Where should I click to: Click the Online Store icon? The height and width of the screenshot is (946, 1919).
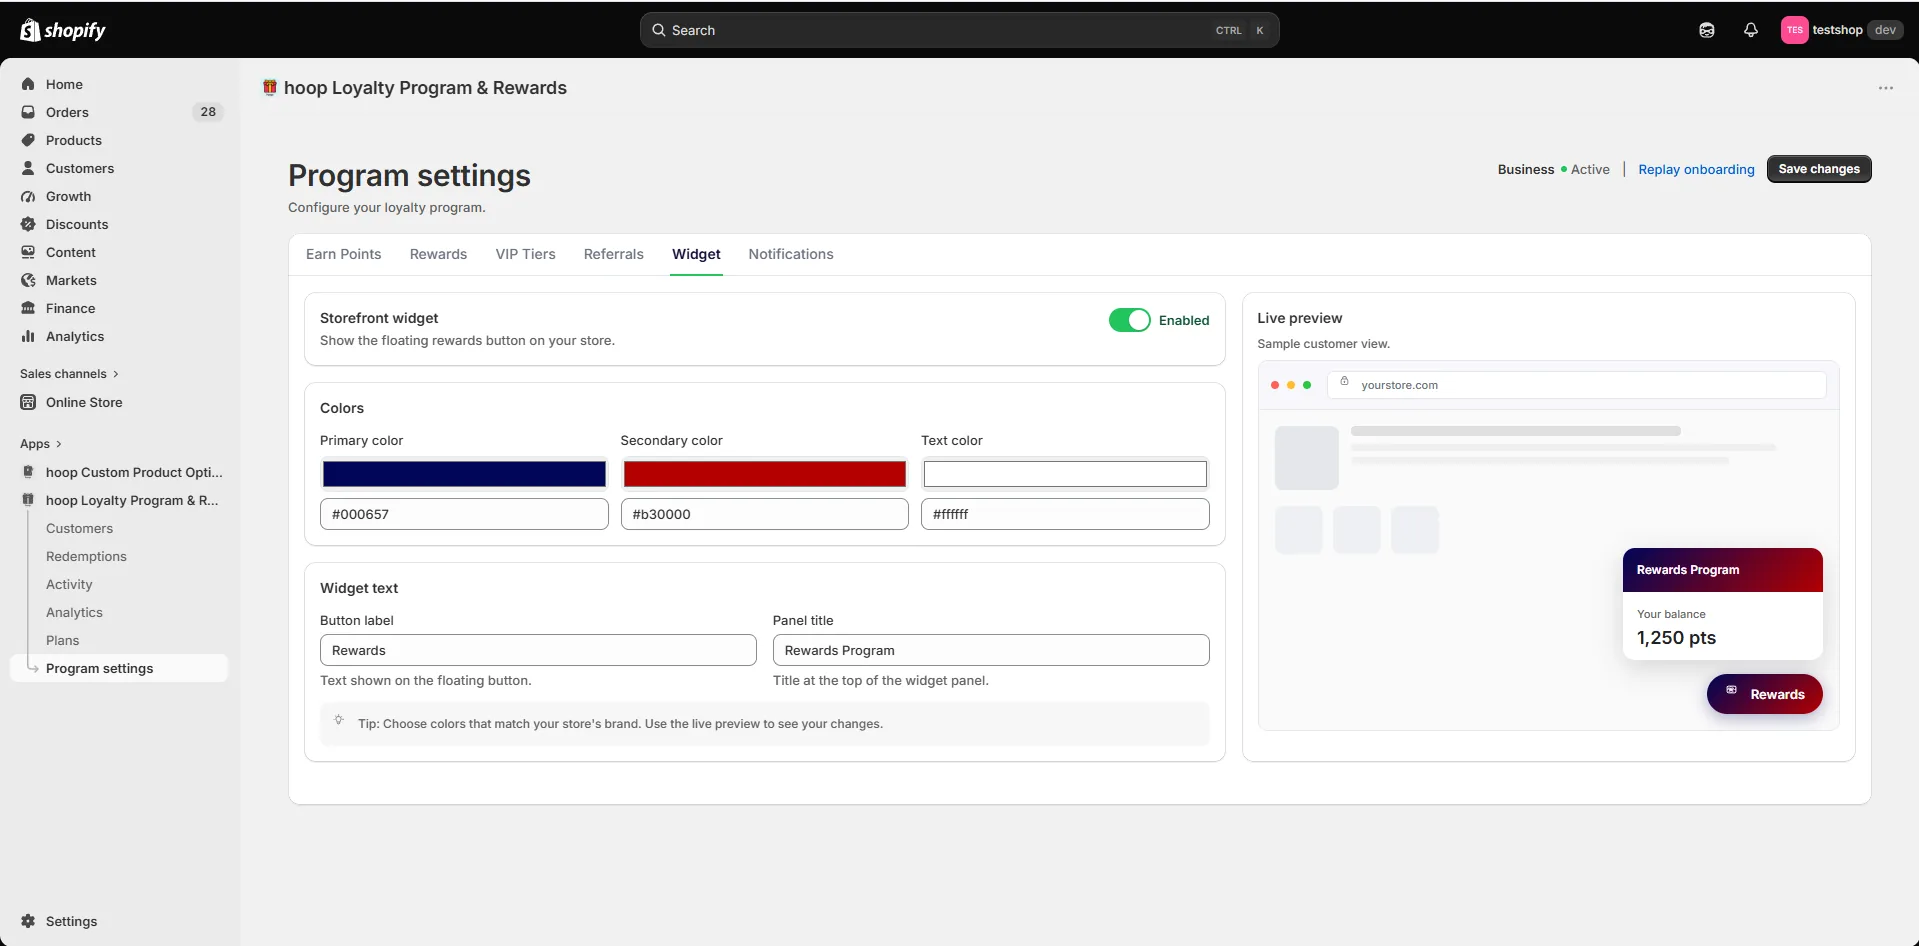click(x=28, y=402)
